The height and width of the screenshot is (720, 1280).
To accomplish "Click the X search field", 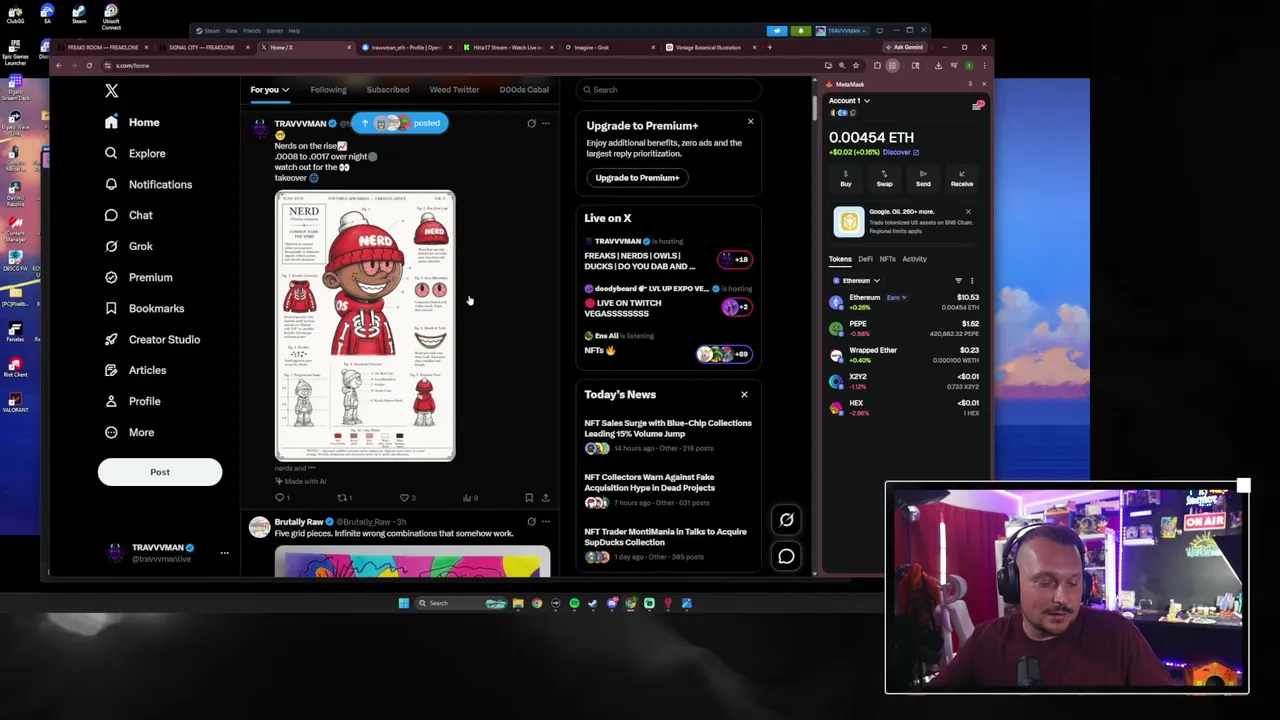I will [668, 90].
